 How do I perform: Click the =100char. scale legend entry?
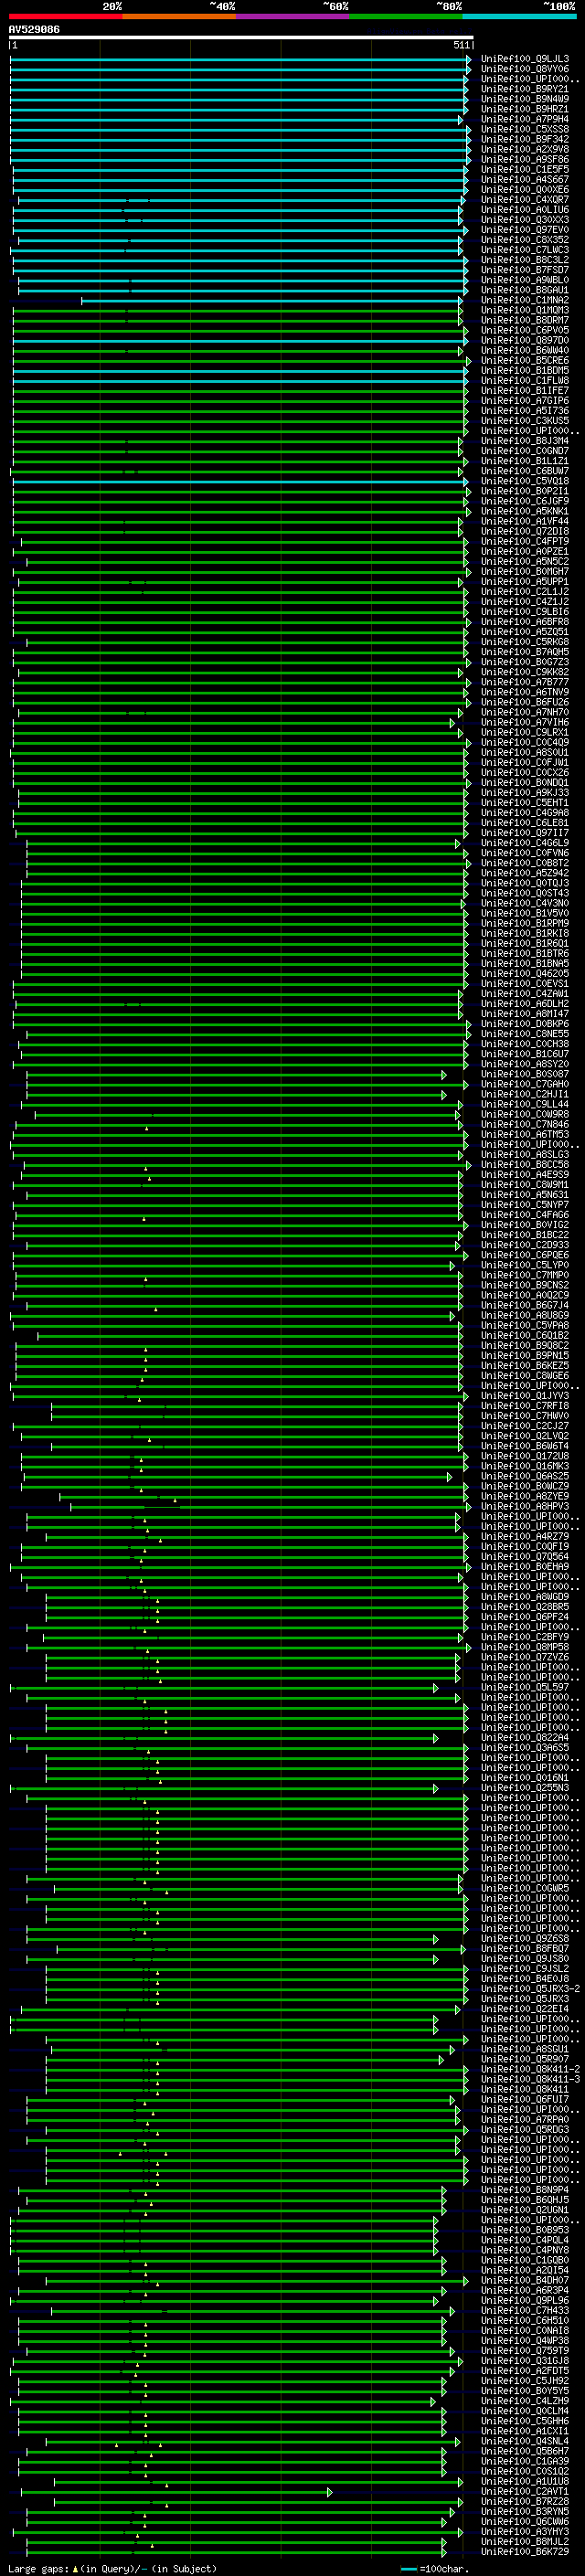pyautogui.click(x=434, y=2569)
